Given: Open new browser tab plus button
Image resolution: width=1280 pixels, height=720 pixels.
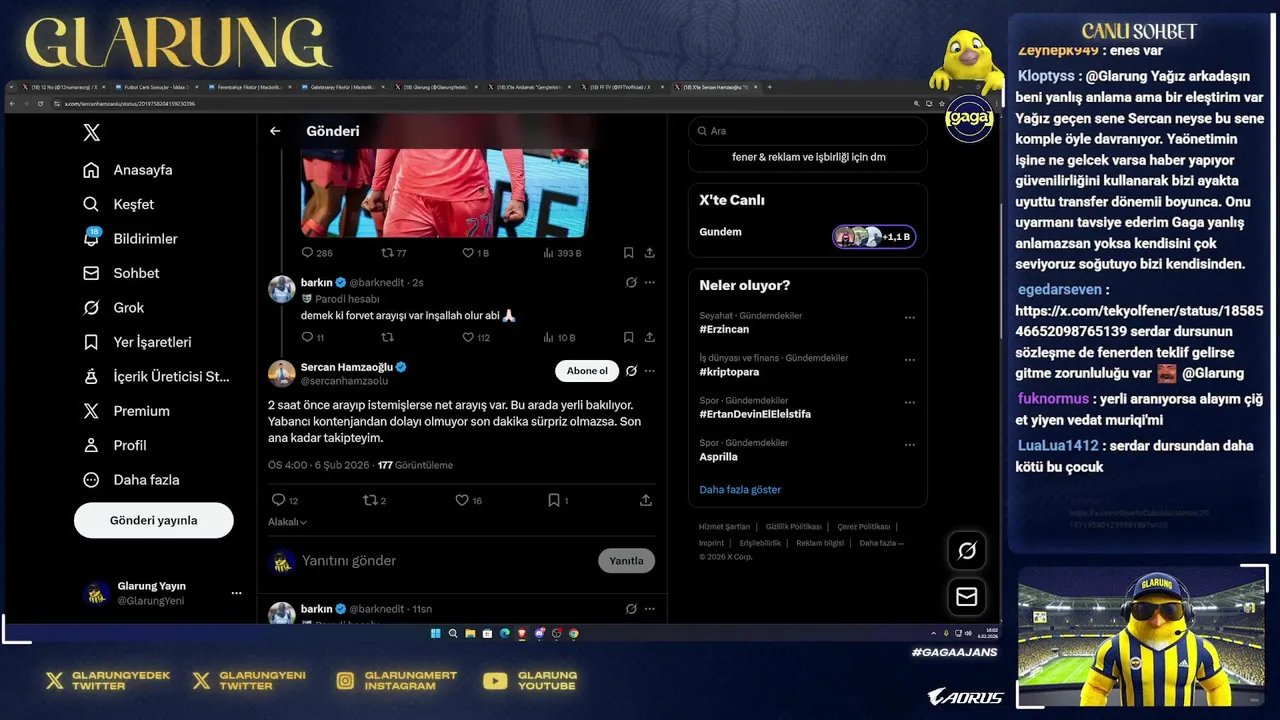Looking at the screenshot, I should (x=769, y=87).
